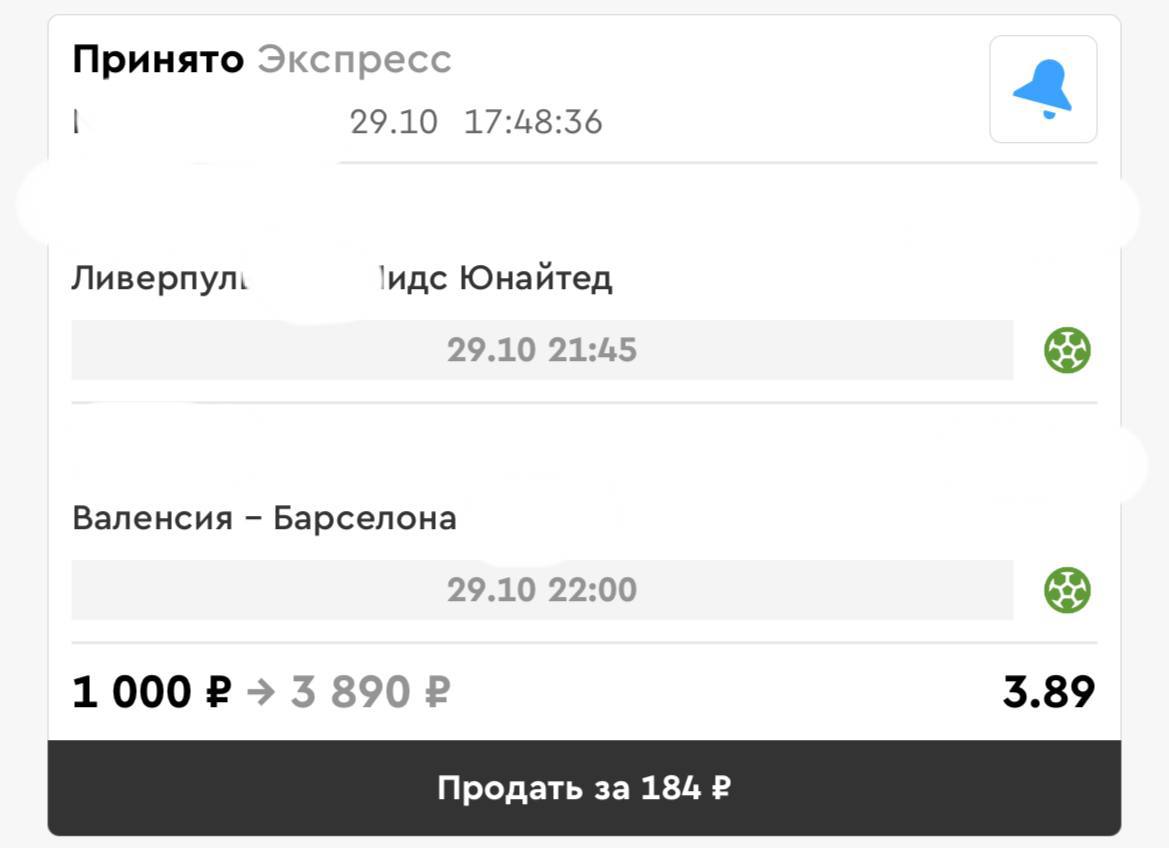Screen dimensions: 1169x848
Task: Tap soccer ball icon for Liverpool match
Action: tap(1067, 351)
